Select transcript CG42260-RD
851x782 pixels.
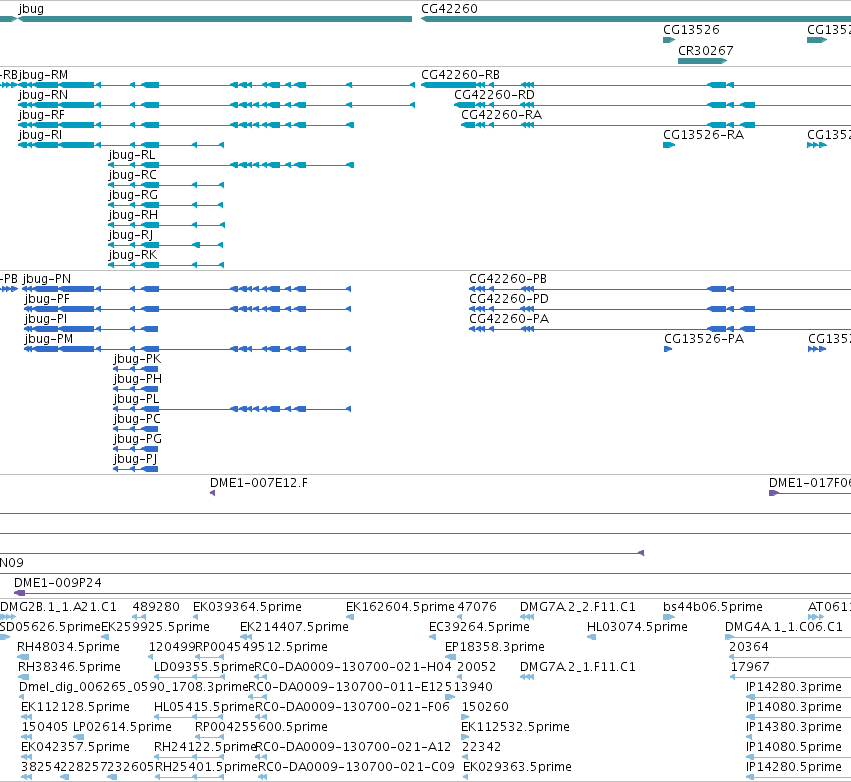tap(494, 95)
